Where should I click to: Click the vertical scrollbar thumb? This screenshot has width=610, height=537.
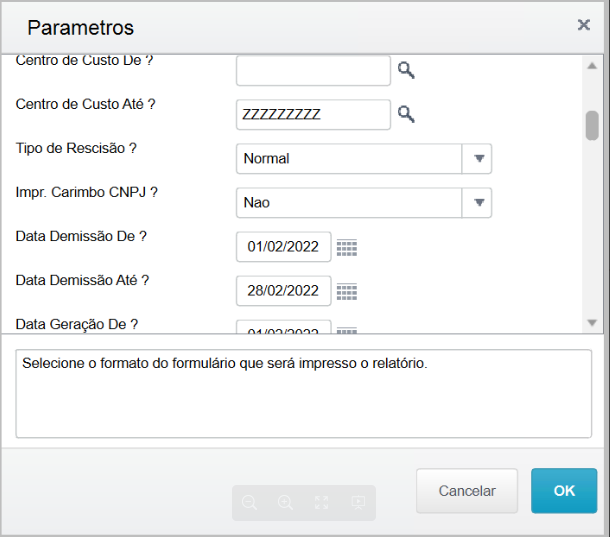click(592, 125)
